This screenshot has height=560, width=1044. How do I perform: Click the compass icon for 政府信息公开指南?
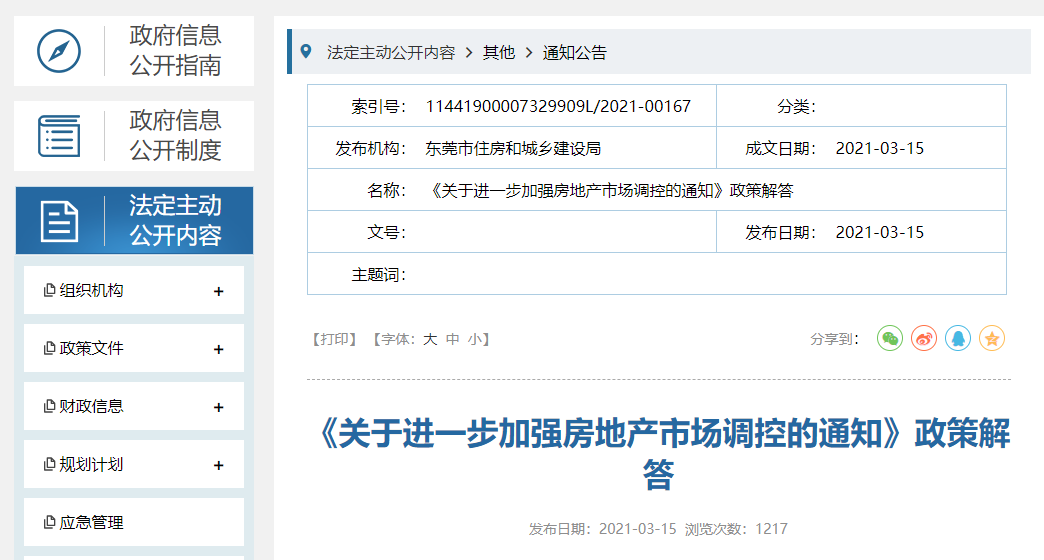[59, 51]
